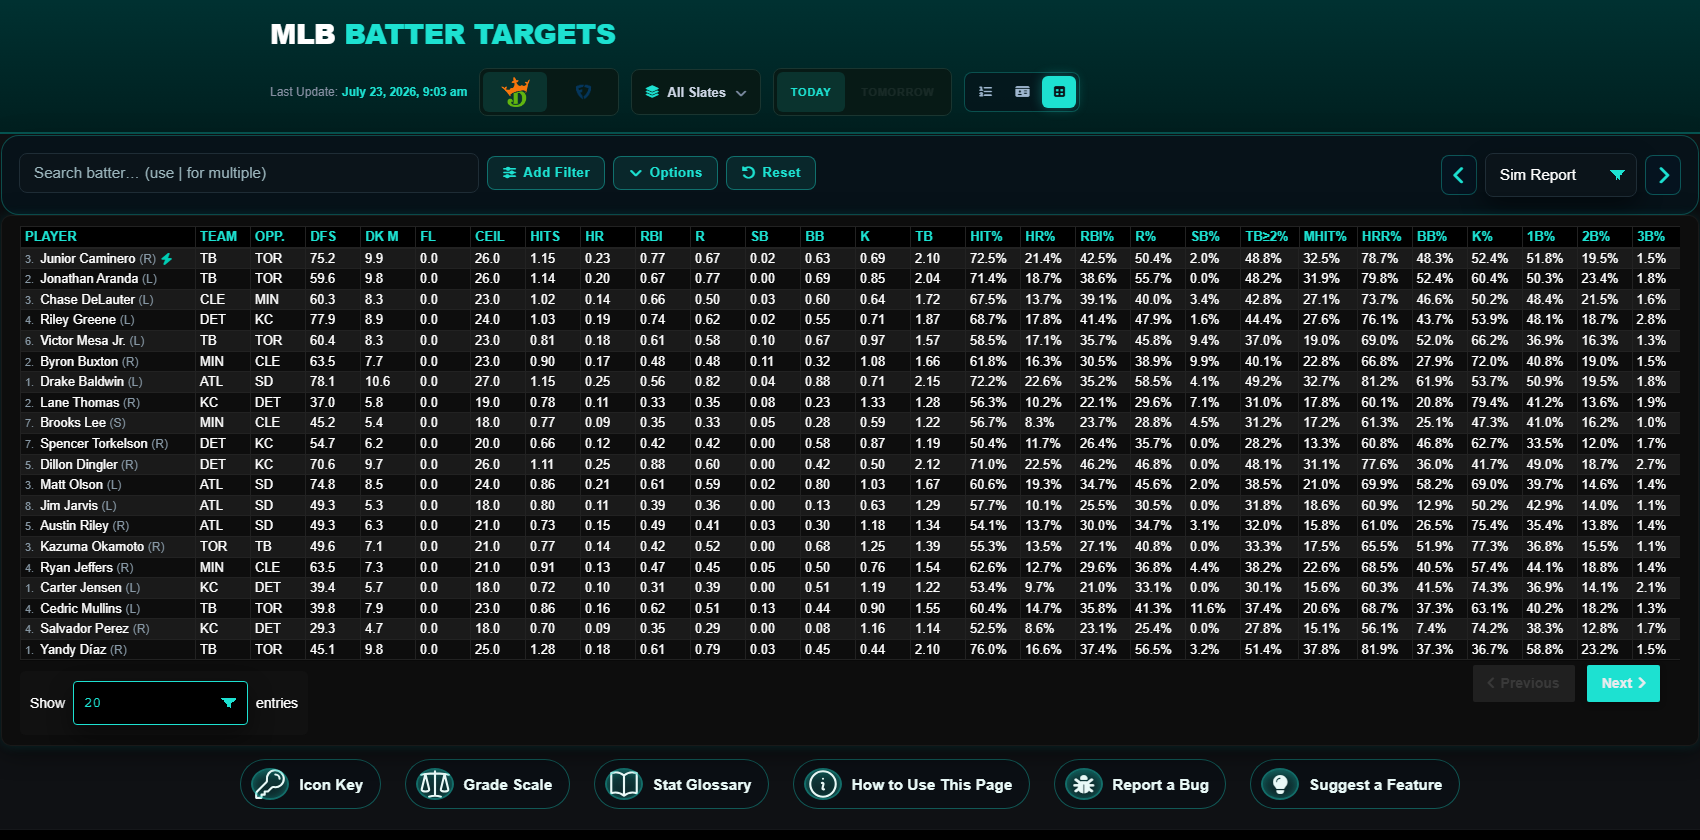Open Grade Scale via the scales icon
This screenshot has height=840, width=1700.
coord(435,785)
